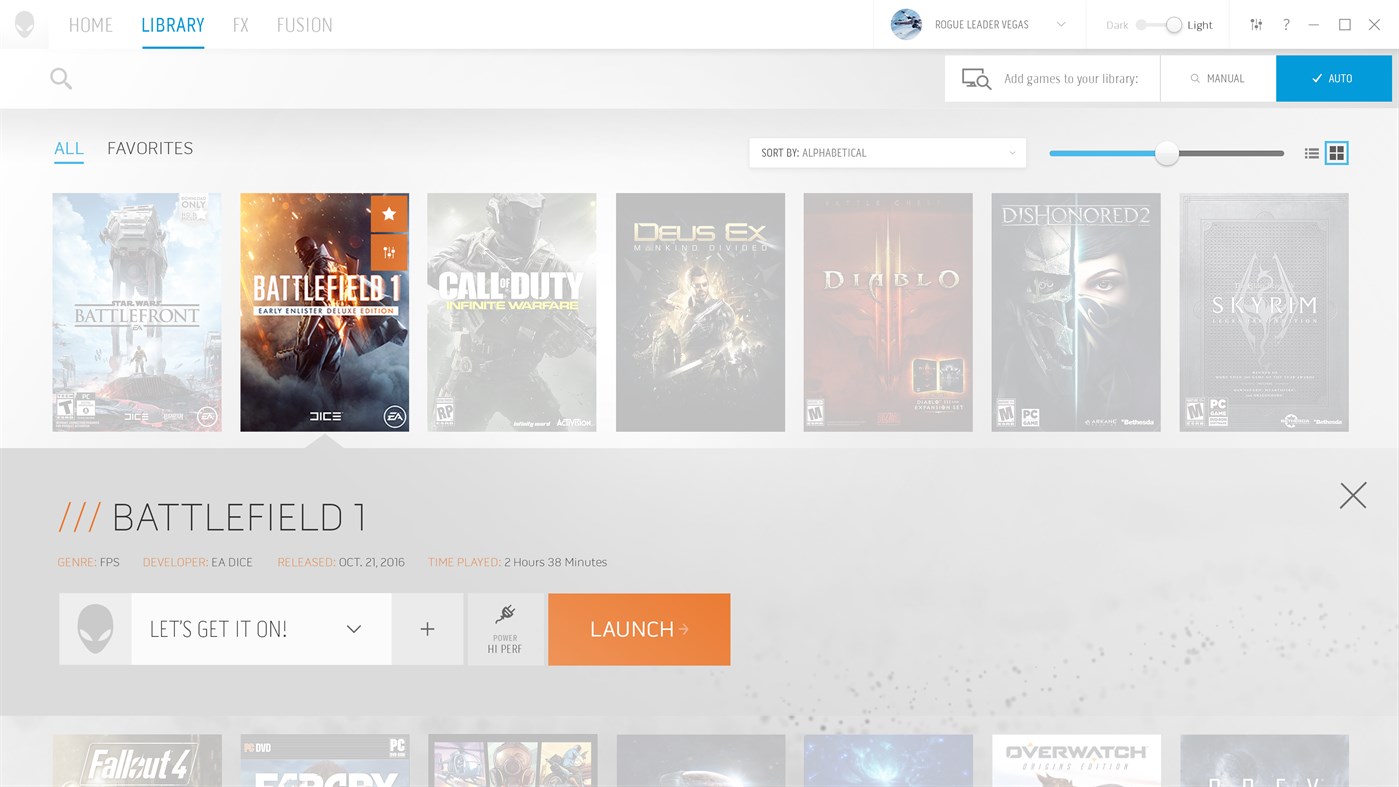
Task: Click the scan monitor icon beside Add games
Action: [976, 79]
